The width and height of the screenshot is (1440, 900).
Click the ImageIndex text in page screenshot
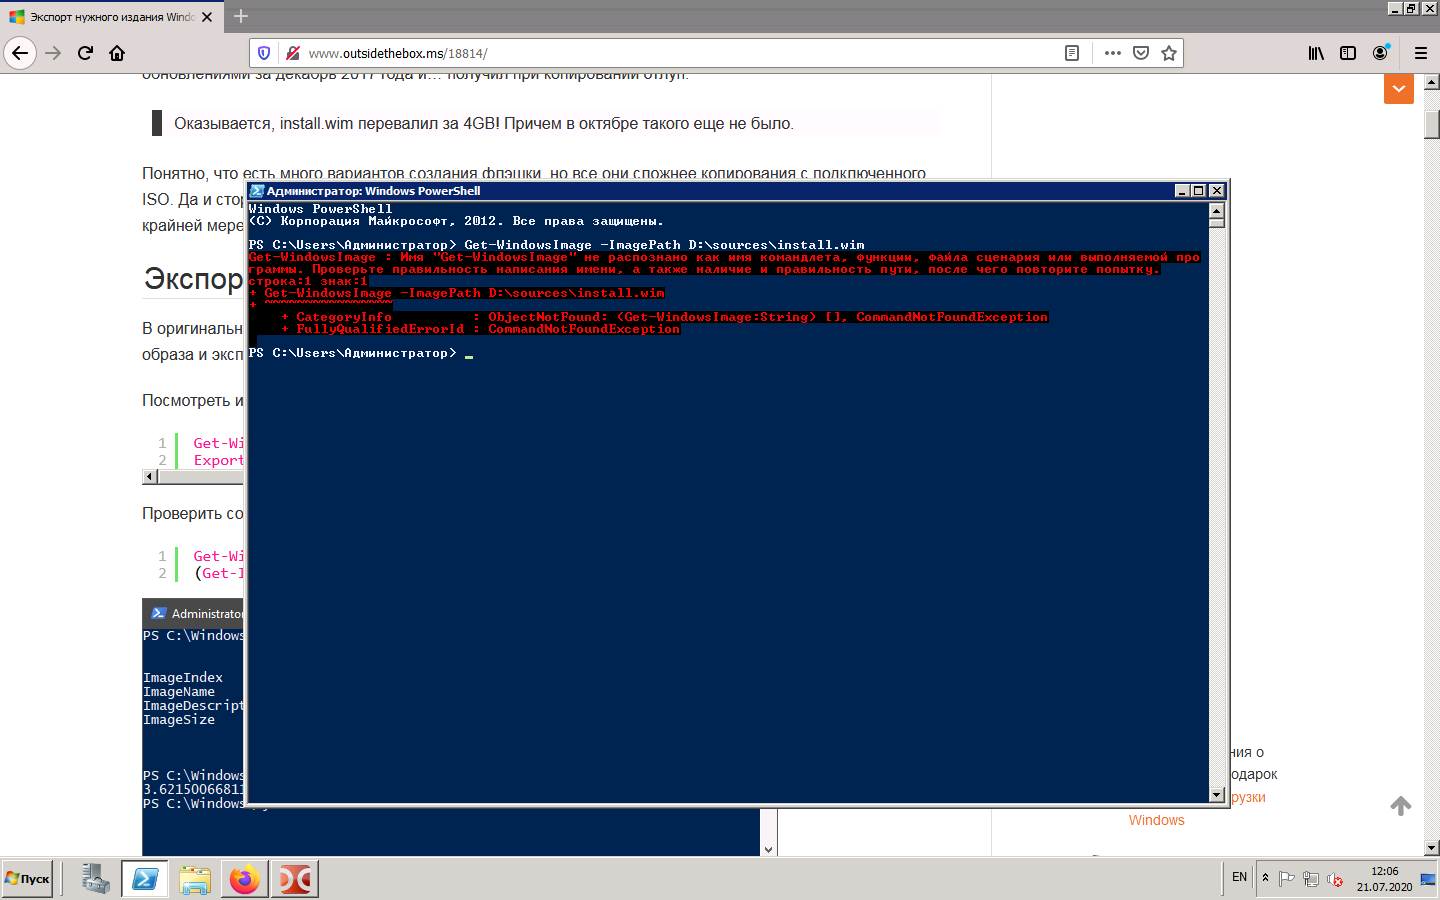(x=183, y=678)
